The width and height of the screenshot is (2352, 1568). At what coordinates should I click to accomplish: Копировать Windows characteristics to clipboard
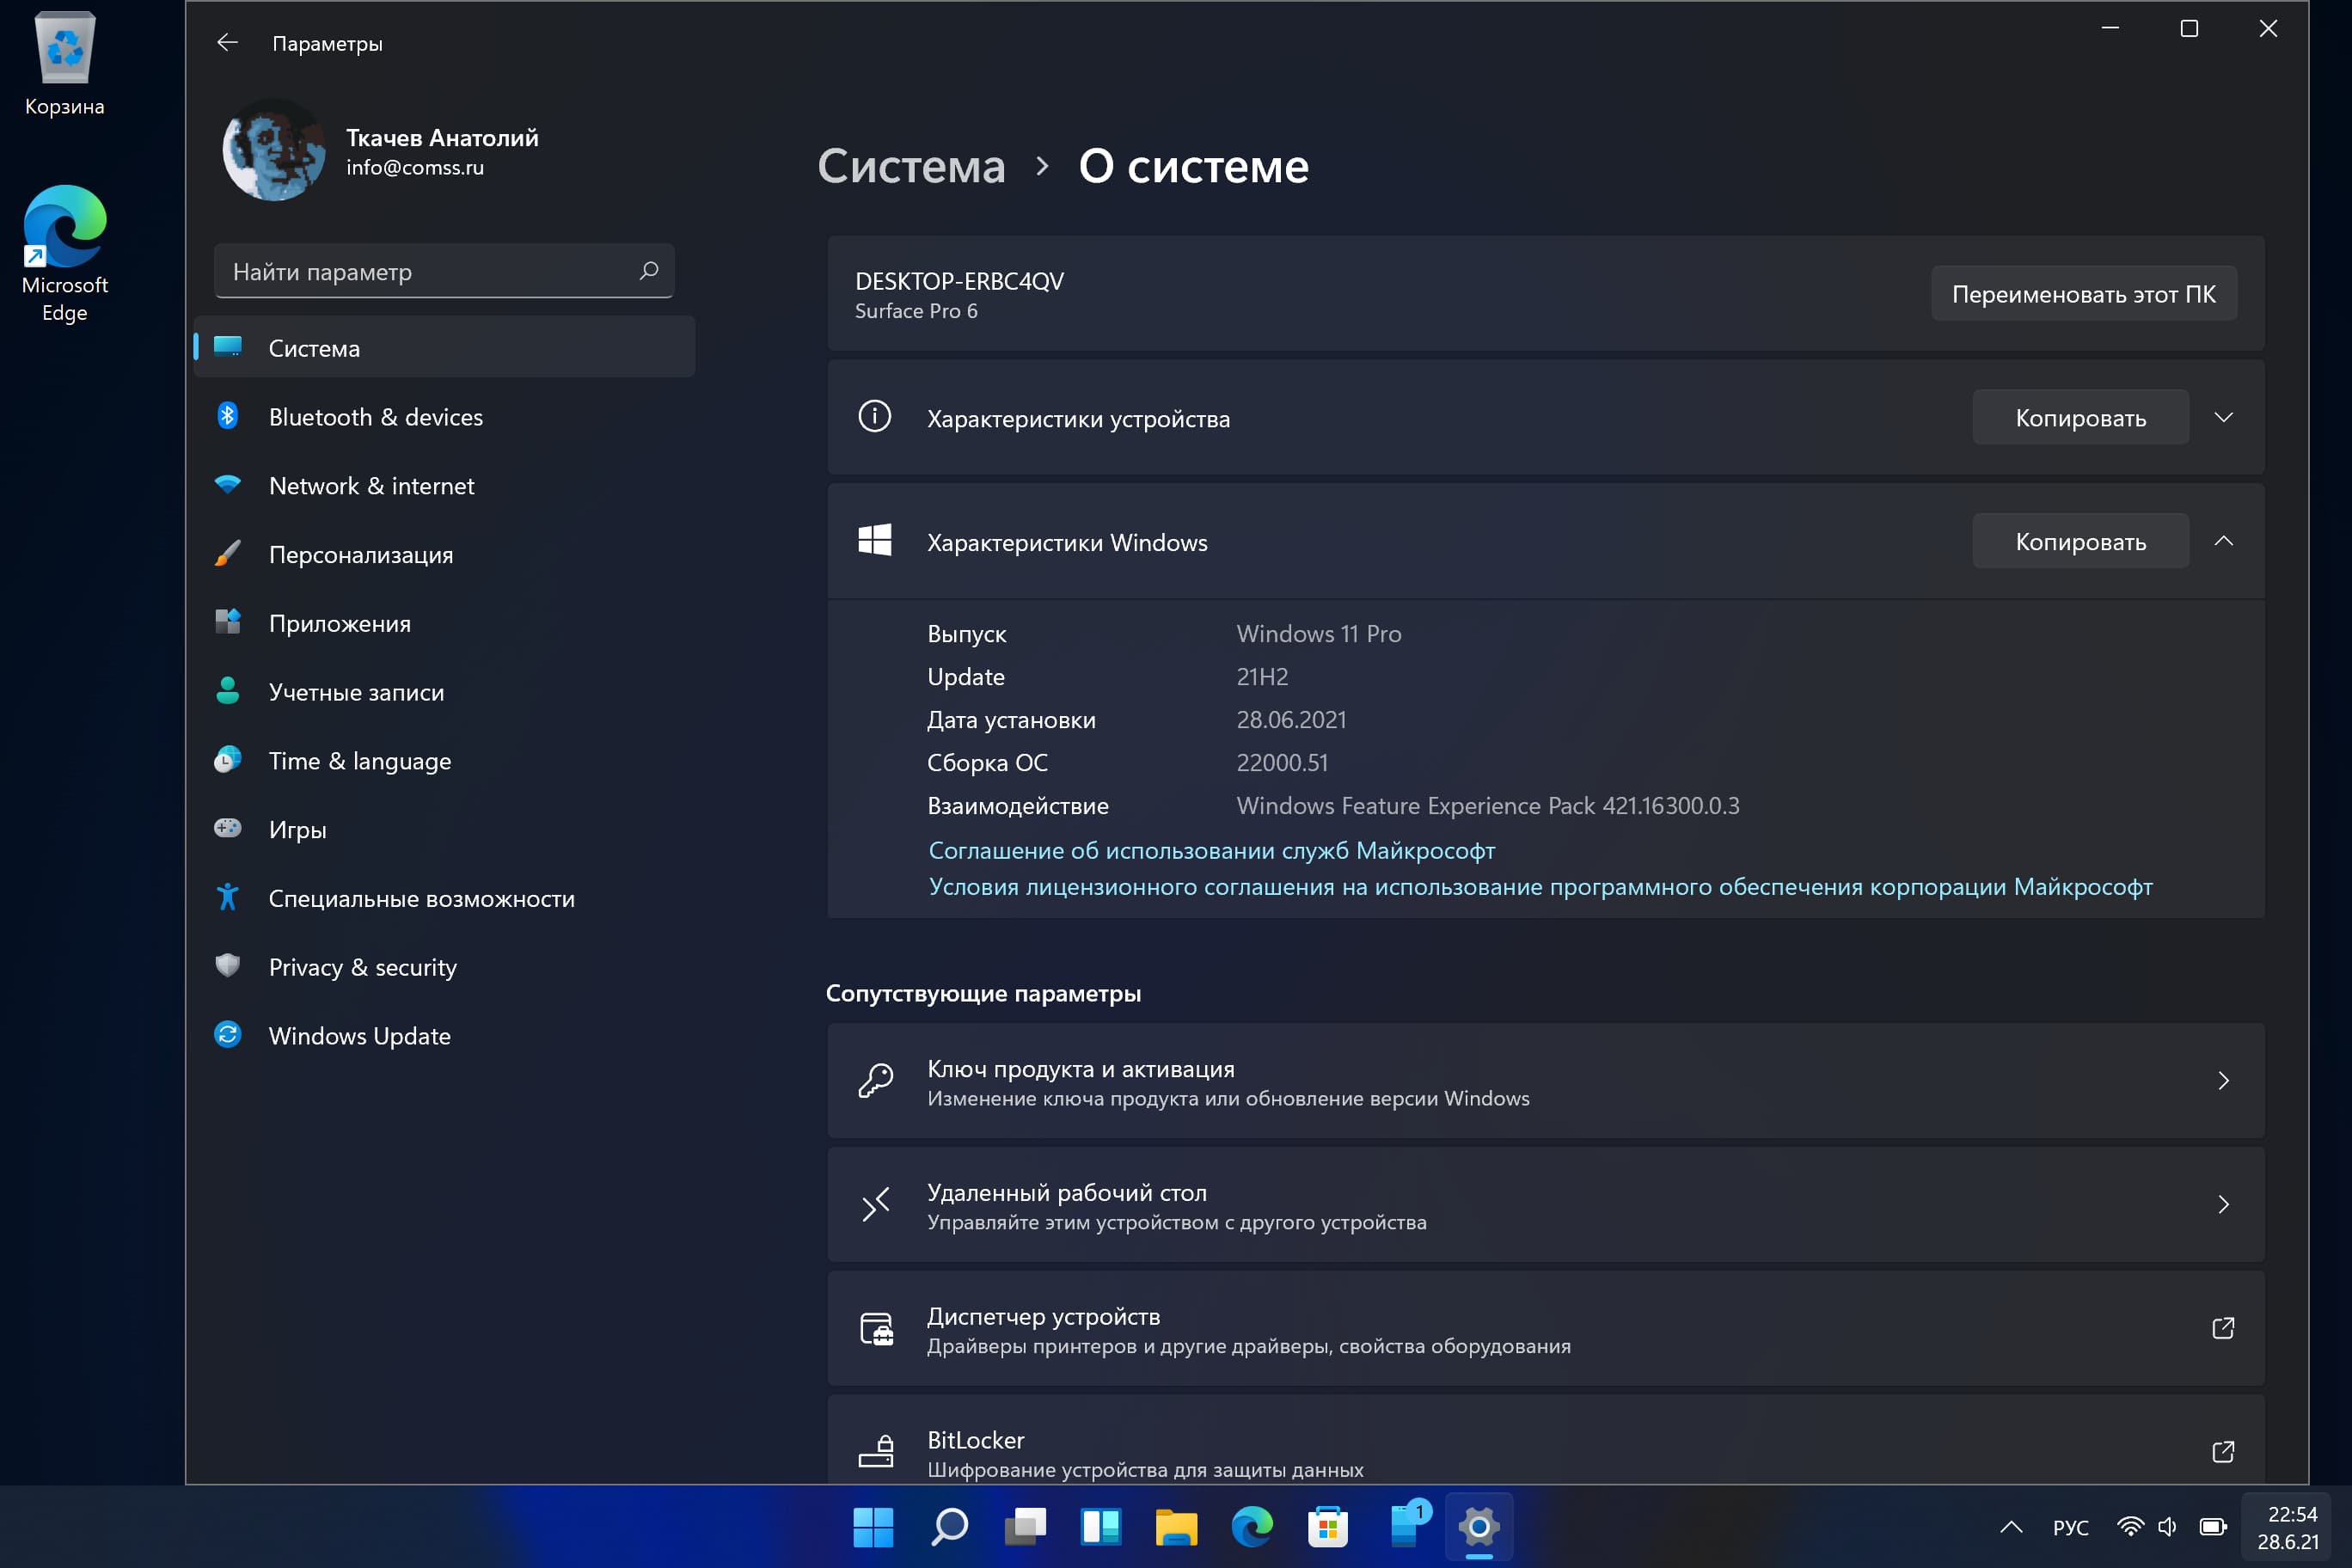click(2080, 541)
